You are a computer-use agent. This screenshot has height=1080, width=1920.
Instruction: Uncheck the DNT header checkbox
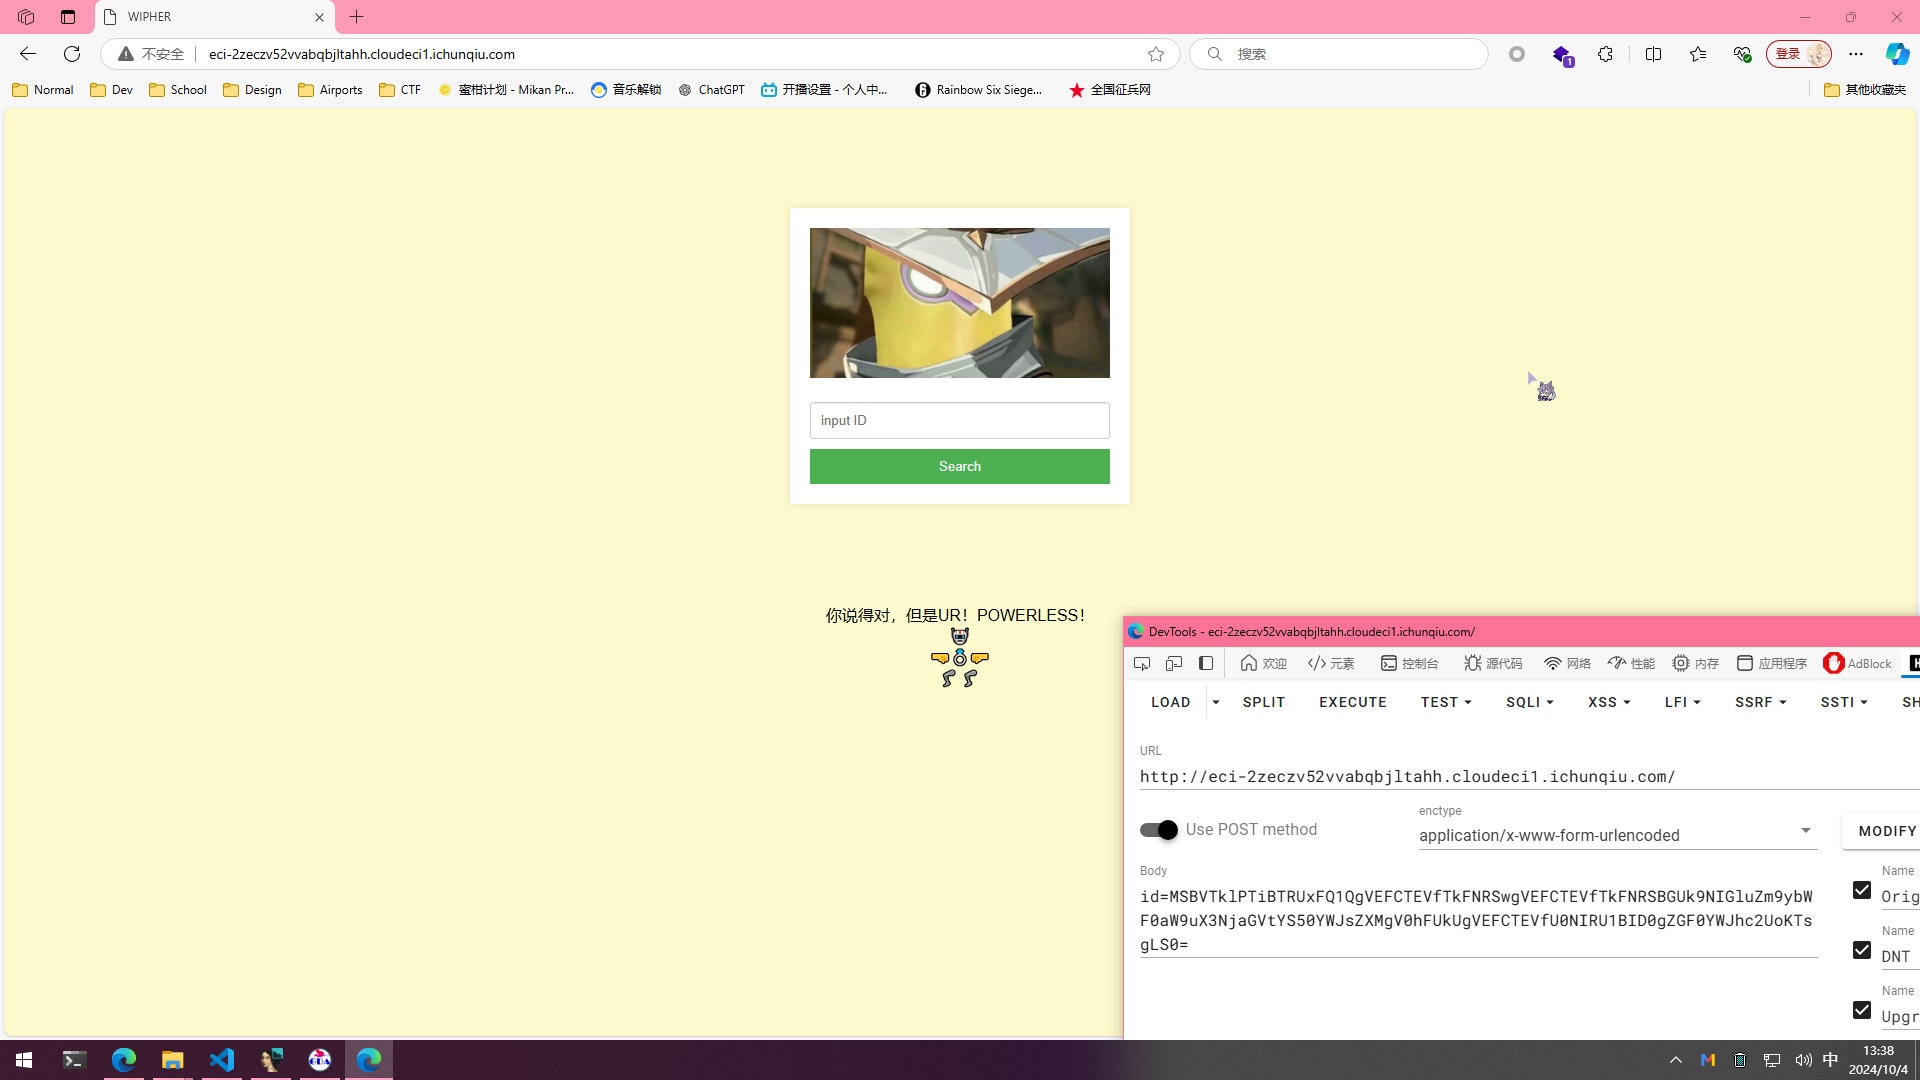(1861, 950)
